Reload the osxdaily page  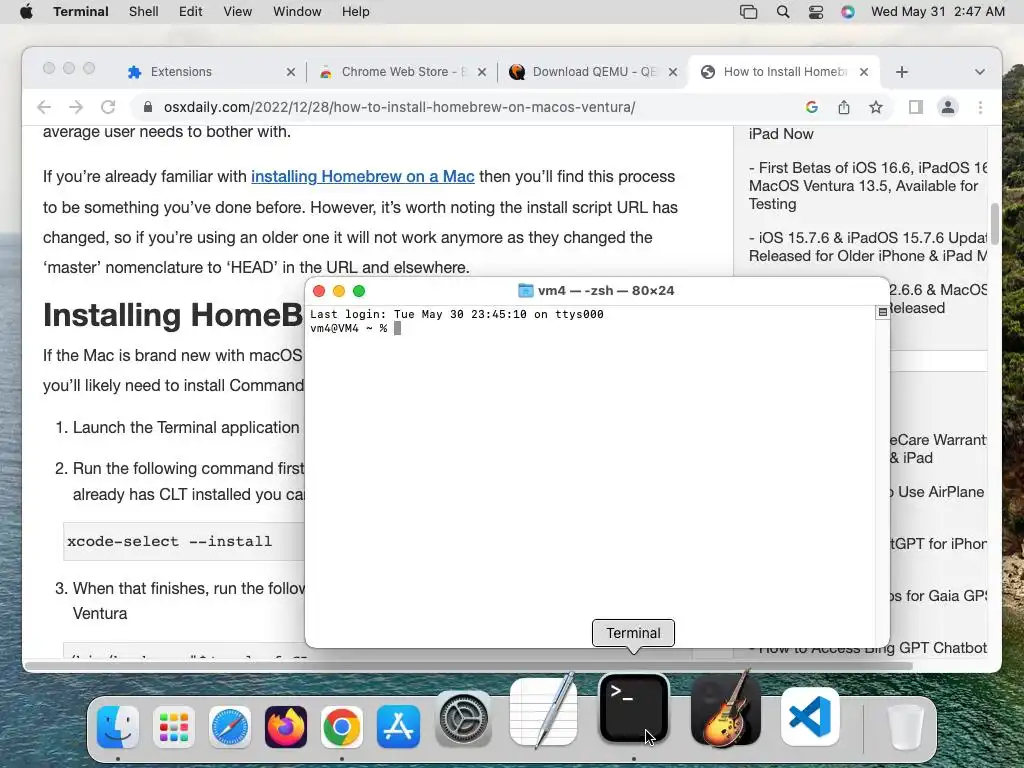coord(108,107)
